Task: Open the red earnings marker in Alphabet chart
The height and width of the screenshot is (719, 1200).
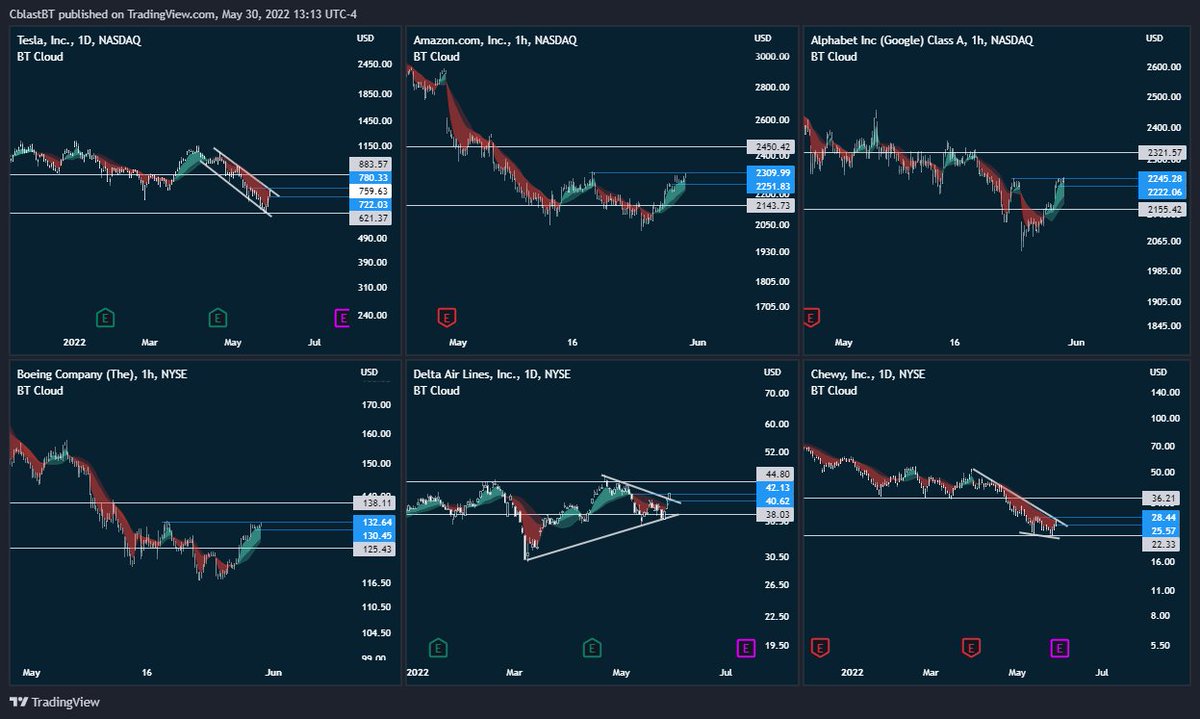Action: [811, 318]
